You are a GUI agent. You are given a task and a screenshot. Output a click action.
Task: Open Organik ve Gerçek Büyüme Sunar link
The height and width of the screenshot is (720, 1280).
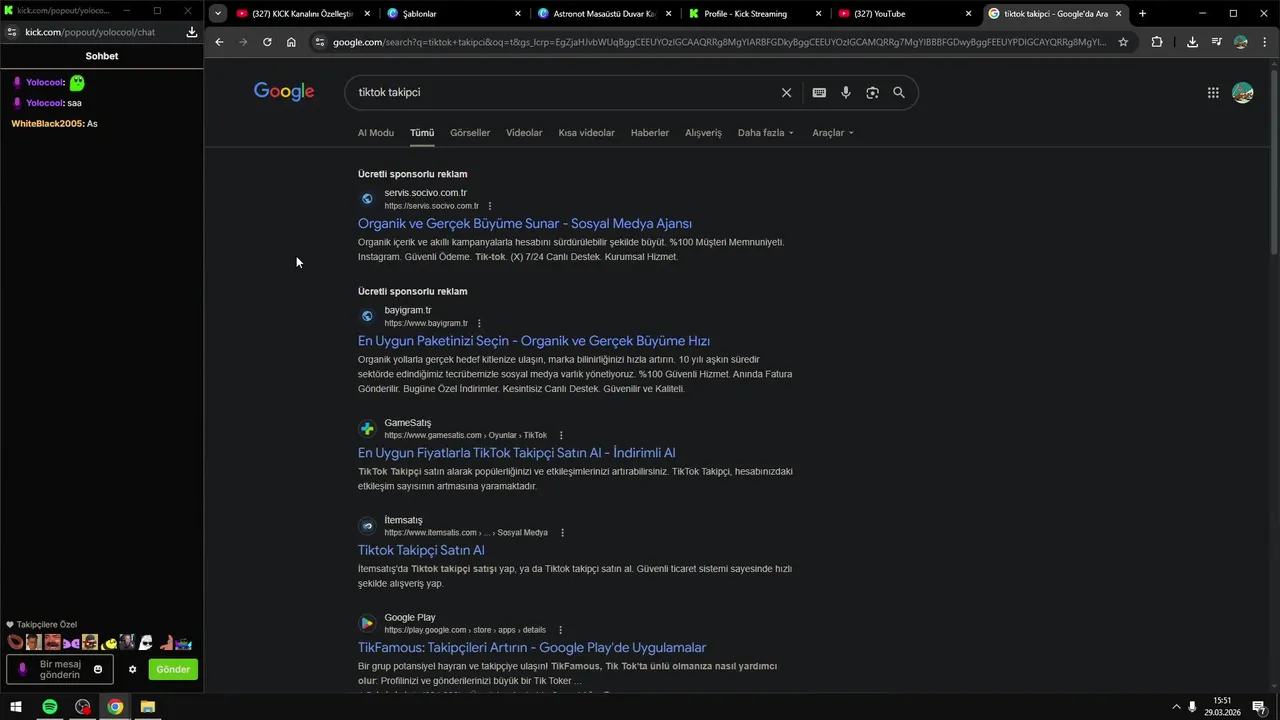point(525,224)
